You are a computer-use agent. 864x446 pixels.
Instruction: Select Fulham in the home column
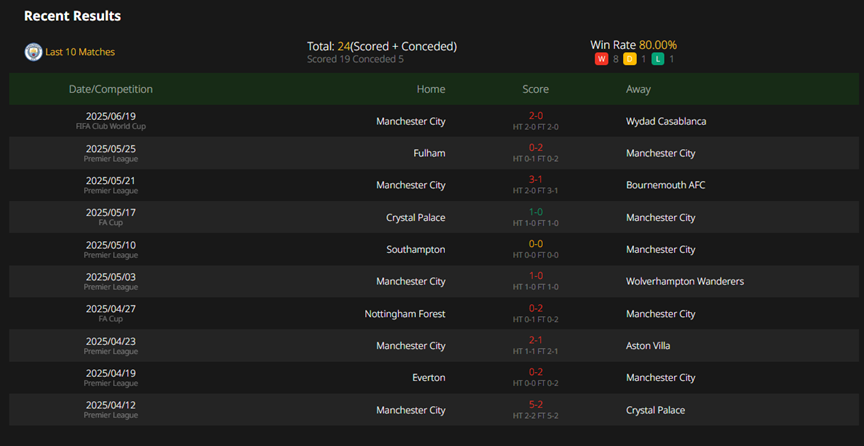(429, 153)
